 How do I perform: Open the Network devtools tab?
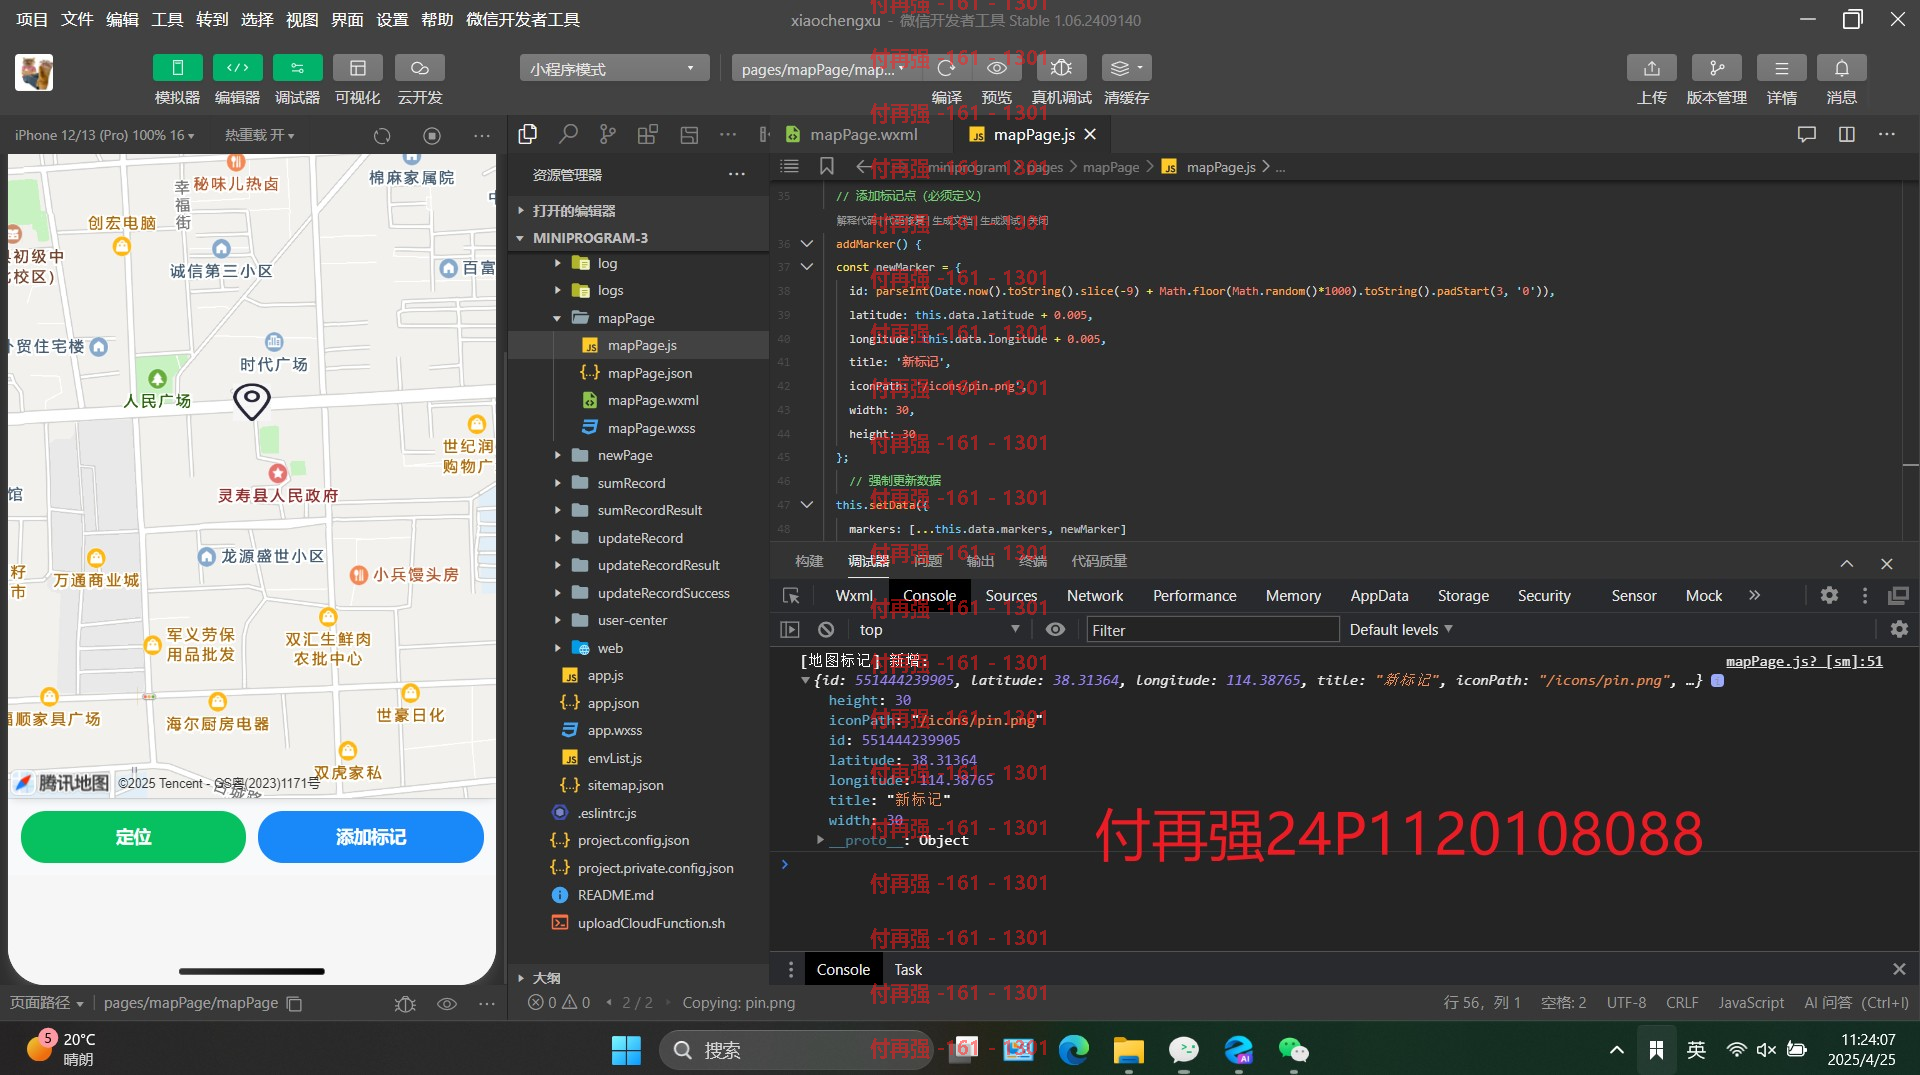click(x=1095, y=595)
